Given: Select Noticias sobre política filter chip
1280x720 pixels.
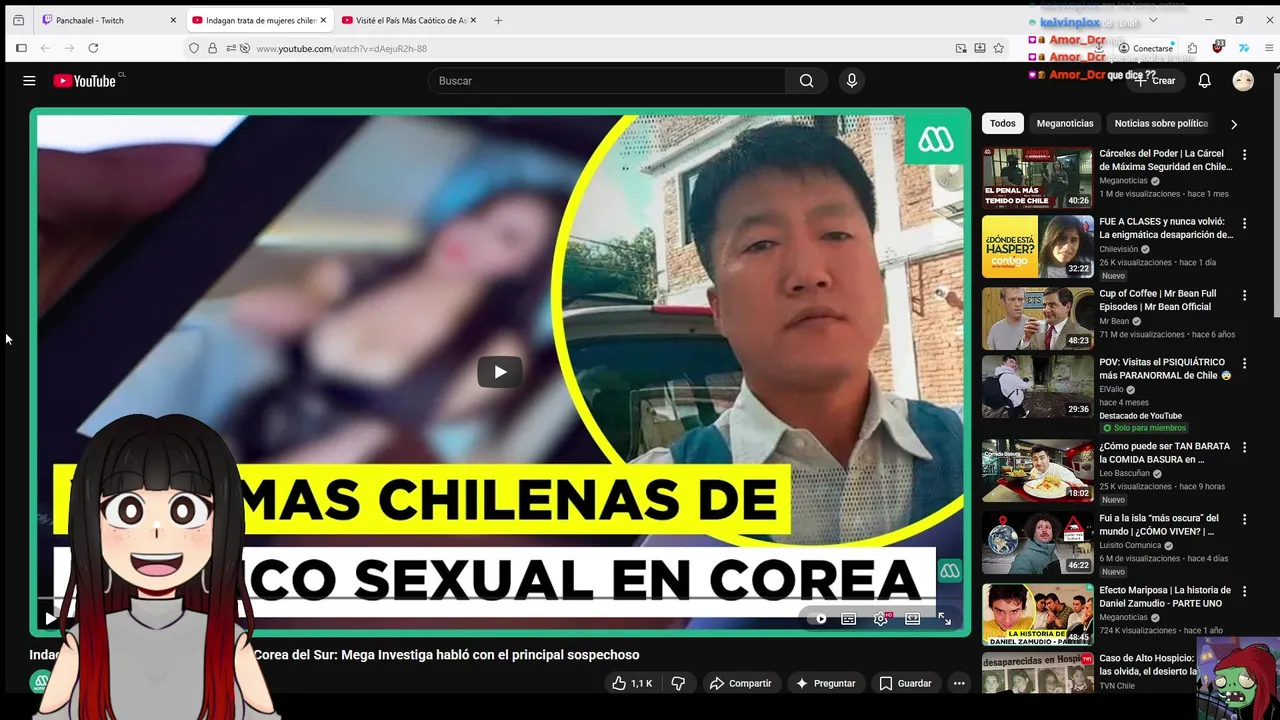Looking at the screenshot, I should (x=1161, y=123).
